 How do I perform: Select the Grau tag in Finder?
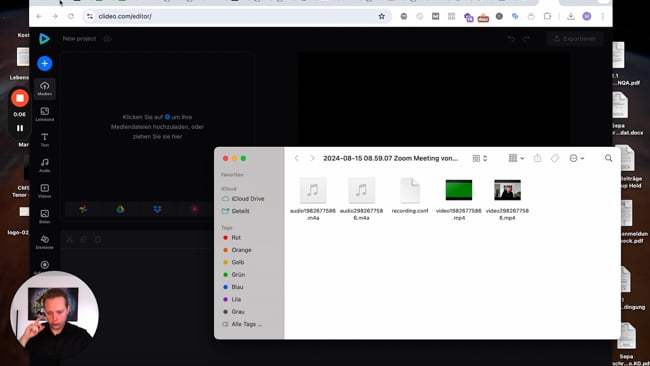click(x=234, y=312)
